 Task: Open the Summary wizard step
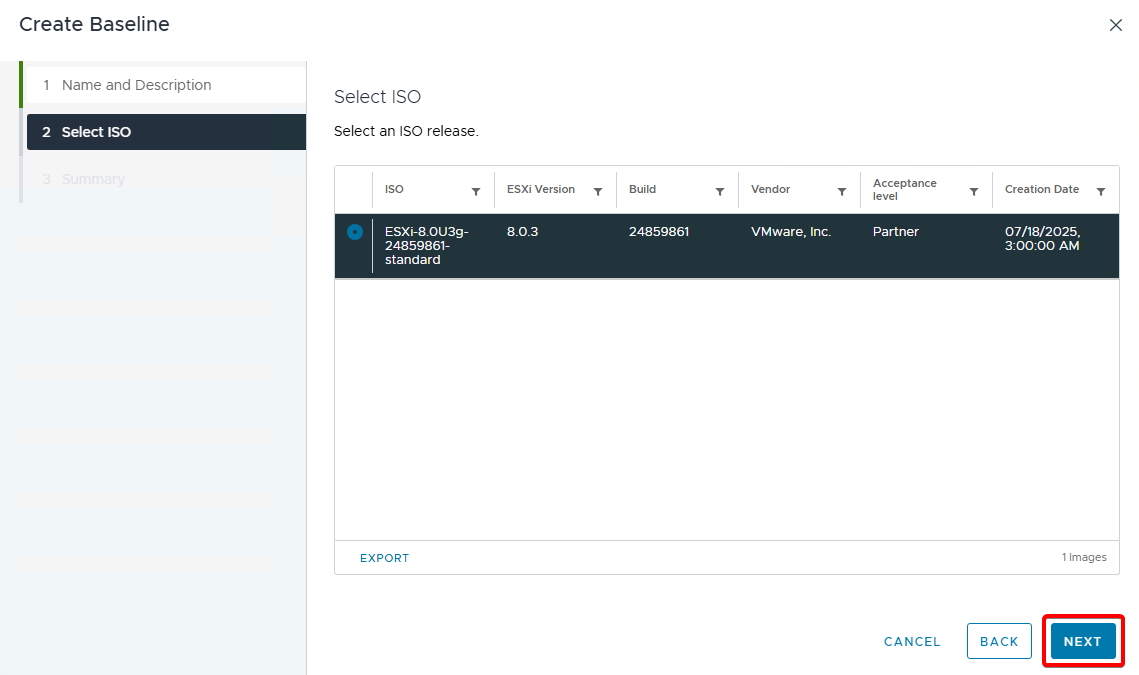pos(93,179)
